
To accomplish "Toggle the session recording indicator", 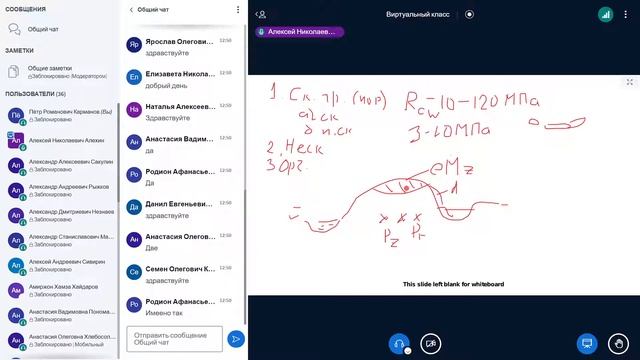I will (x=469, y=14).
